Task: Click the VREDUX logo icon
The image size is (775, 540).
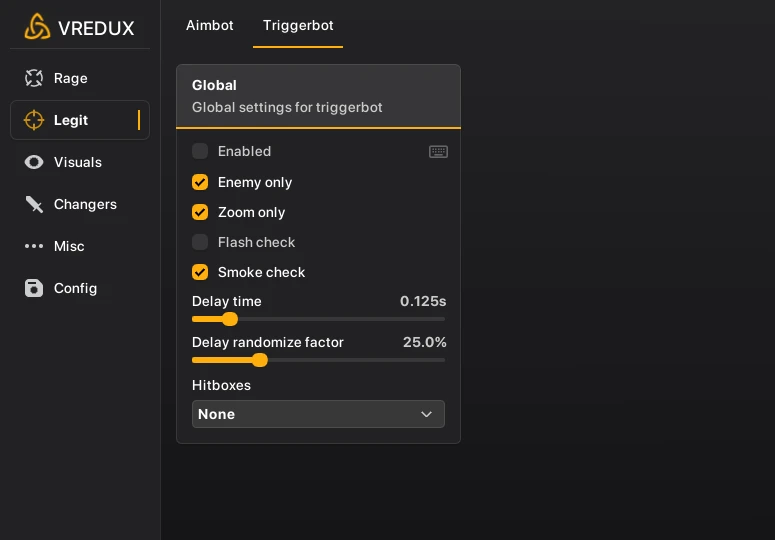Action: point(37,27)
